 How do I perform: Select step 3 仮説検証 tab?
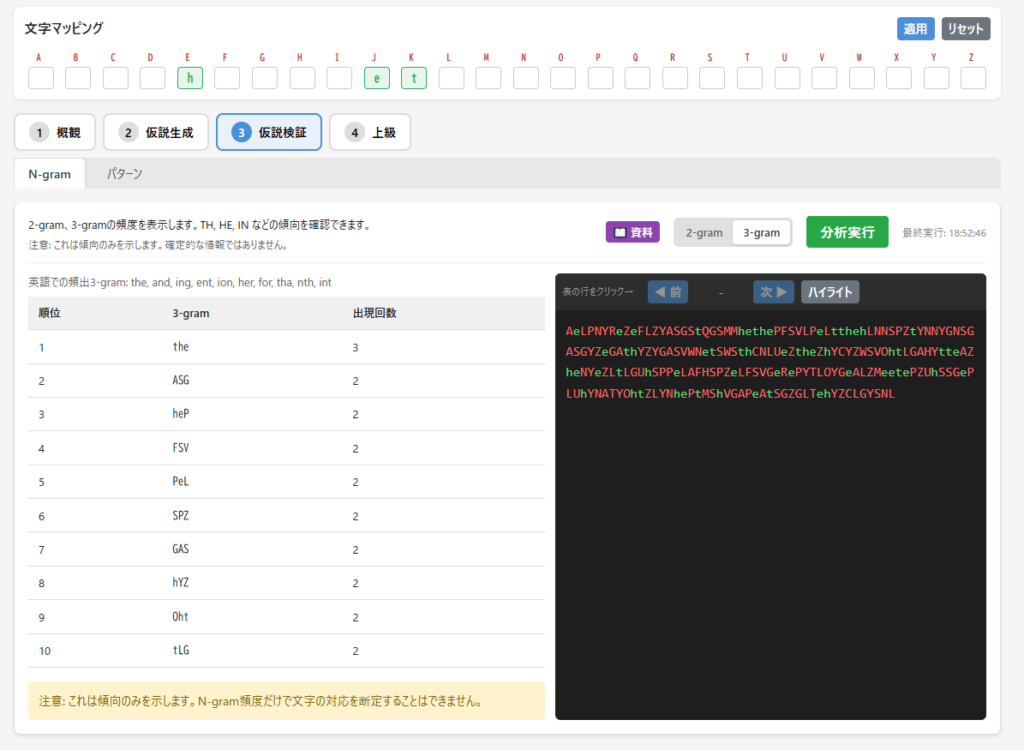click(x=269, y=132)
